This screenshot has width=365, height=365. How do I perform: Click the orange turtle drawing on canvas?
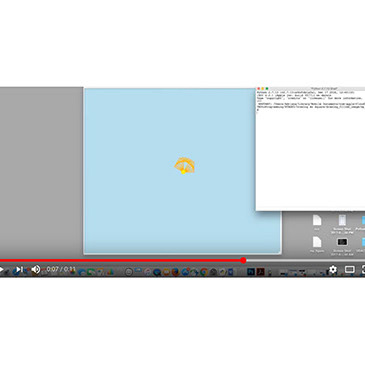(x=184, y=165)
